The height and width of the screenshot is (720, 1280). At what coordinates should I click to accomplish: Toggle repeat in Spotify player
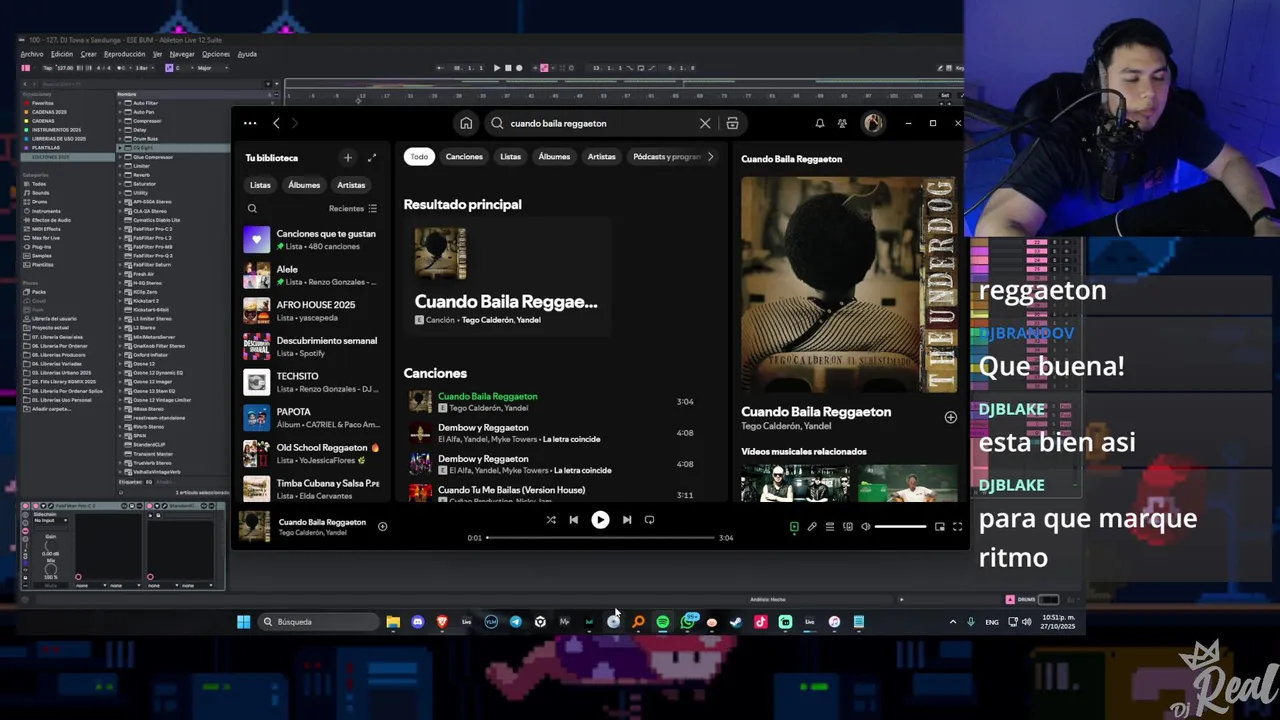(x=649, y=520)
